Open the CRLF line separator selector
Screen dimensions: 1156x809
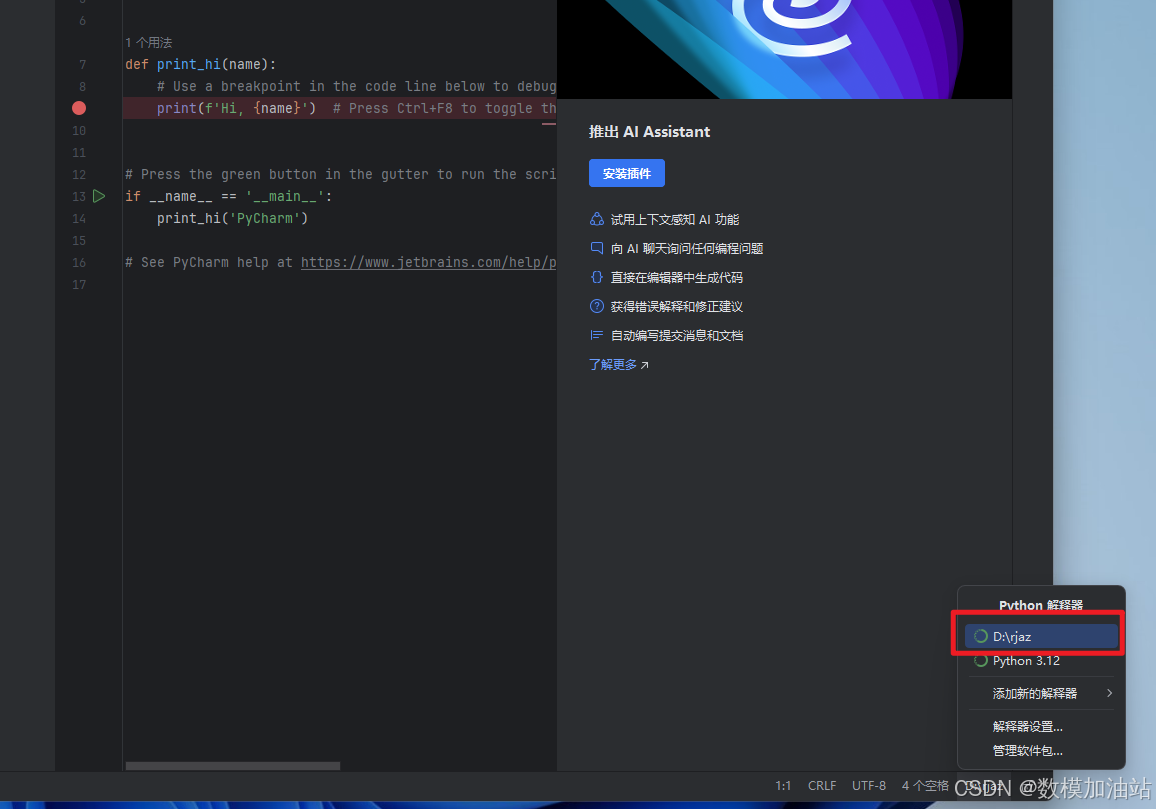coord(822,786)
